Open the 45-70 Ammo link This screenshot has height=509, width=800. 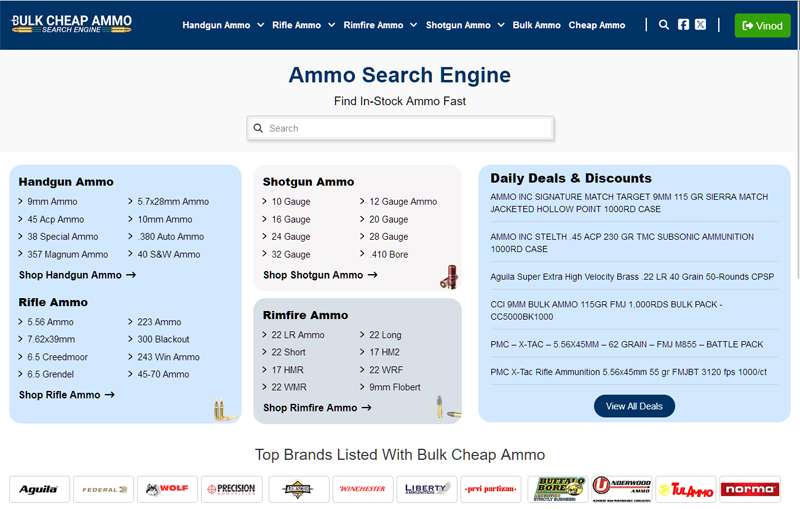click(163, 374)
